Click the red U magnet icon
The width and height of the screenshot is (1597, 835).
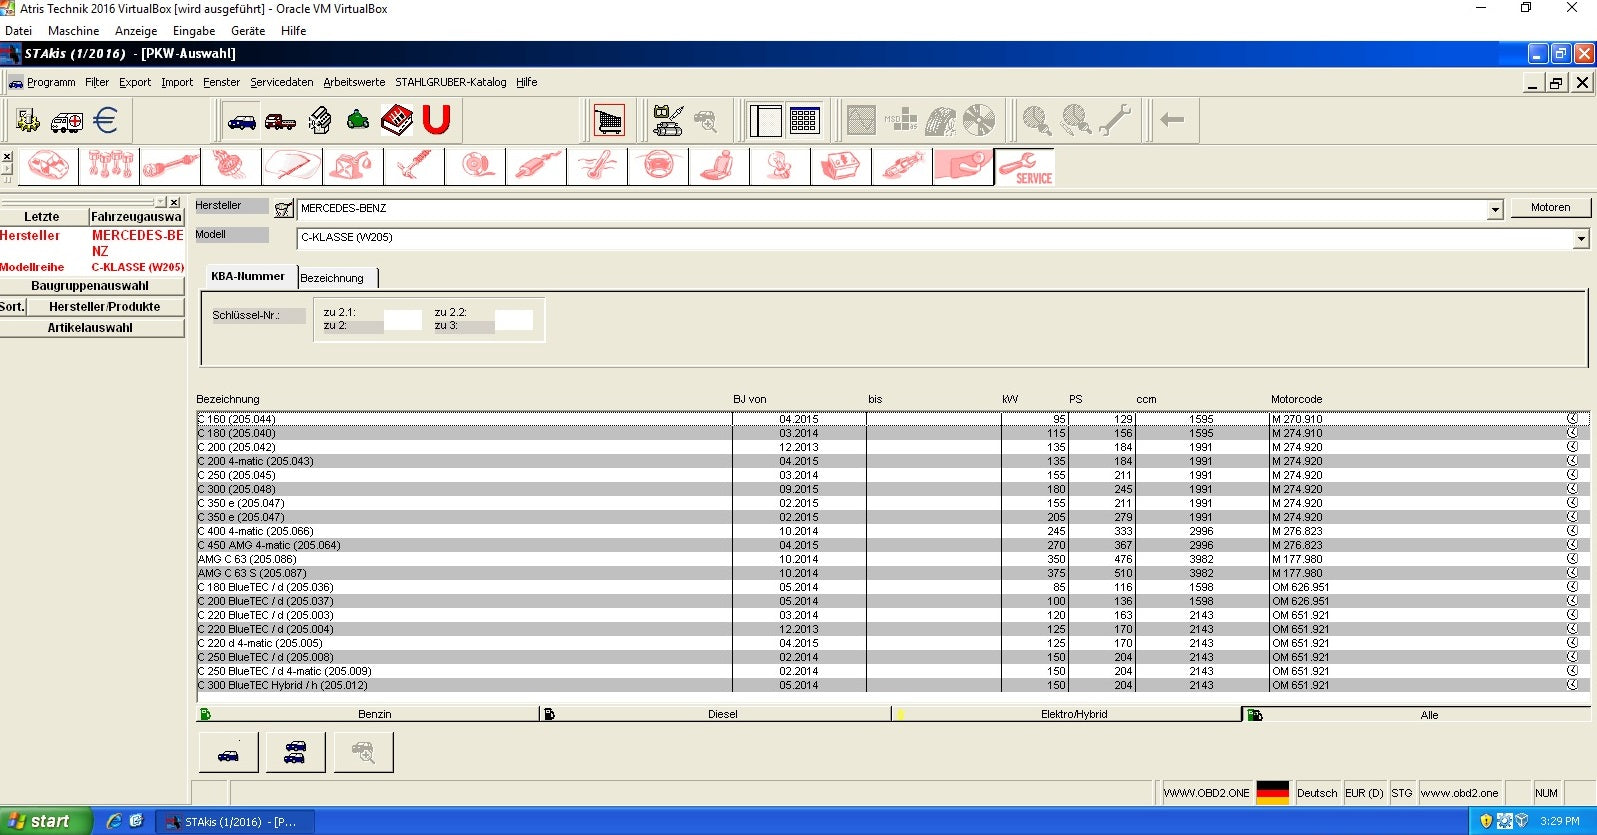[436, 121]
